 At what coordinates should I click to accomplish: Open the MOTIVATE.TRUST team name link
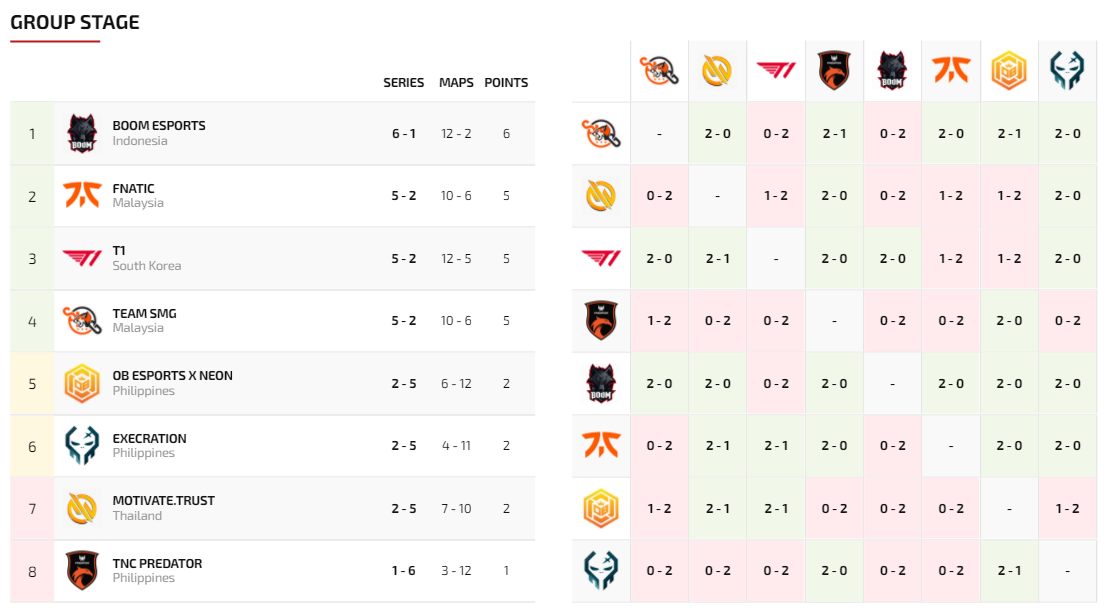coord(164,501)
